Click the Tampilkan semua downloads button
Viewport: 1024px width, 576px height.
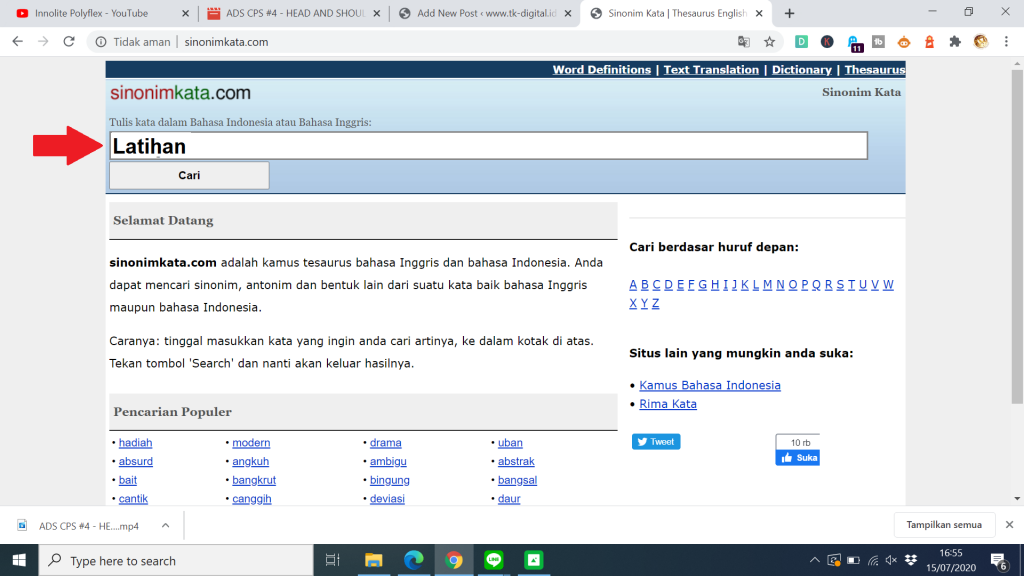944,525
